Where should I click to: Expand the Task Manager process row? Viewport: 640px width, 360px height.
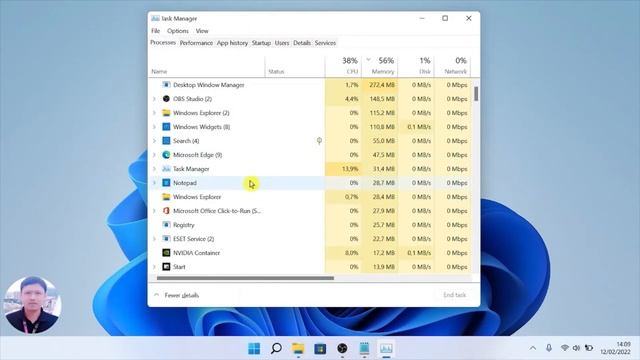(x=154, y=169)
